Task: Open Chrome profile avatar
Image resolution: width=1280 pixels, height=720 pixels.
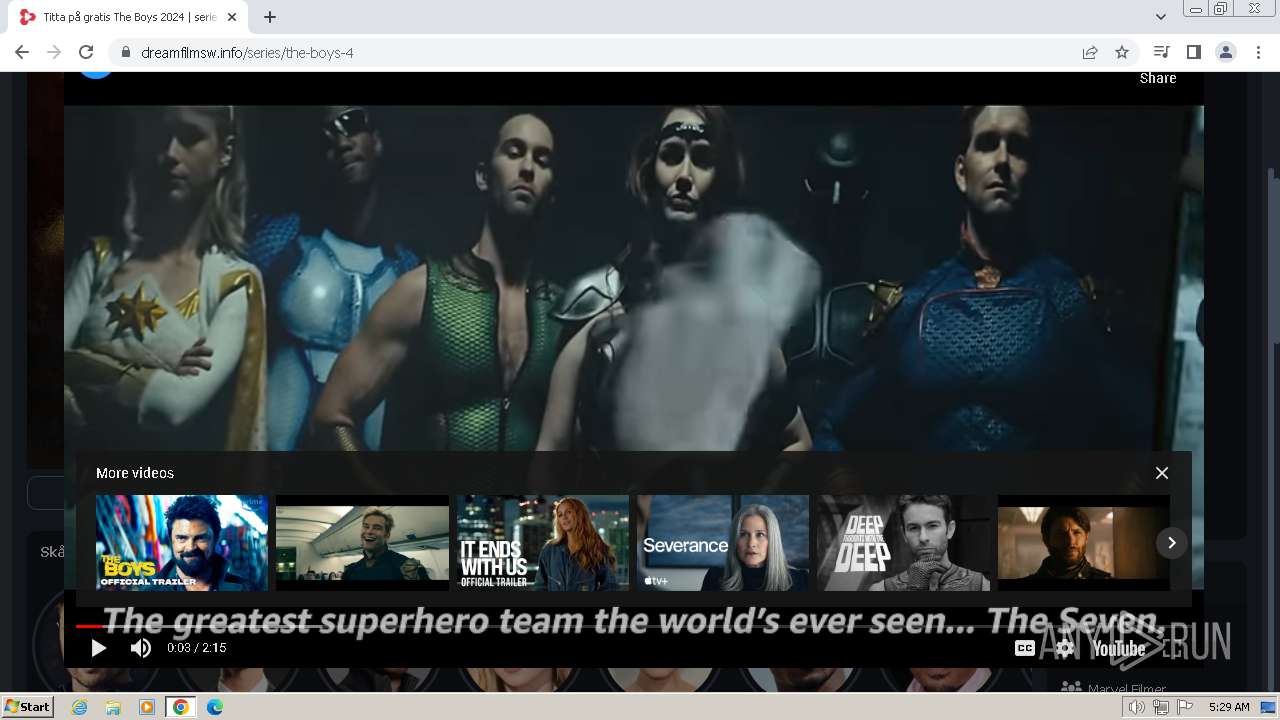Action: tap(1225, 52)
